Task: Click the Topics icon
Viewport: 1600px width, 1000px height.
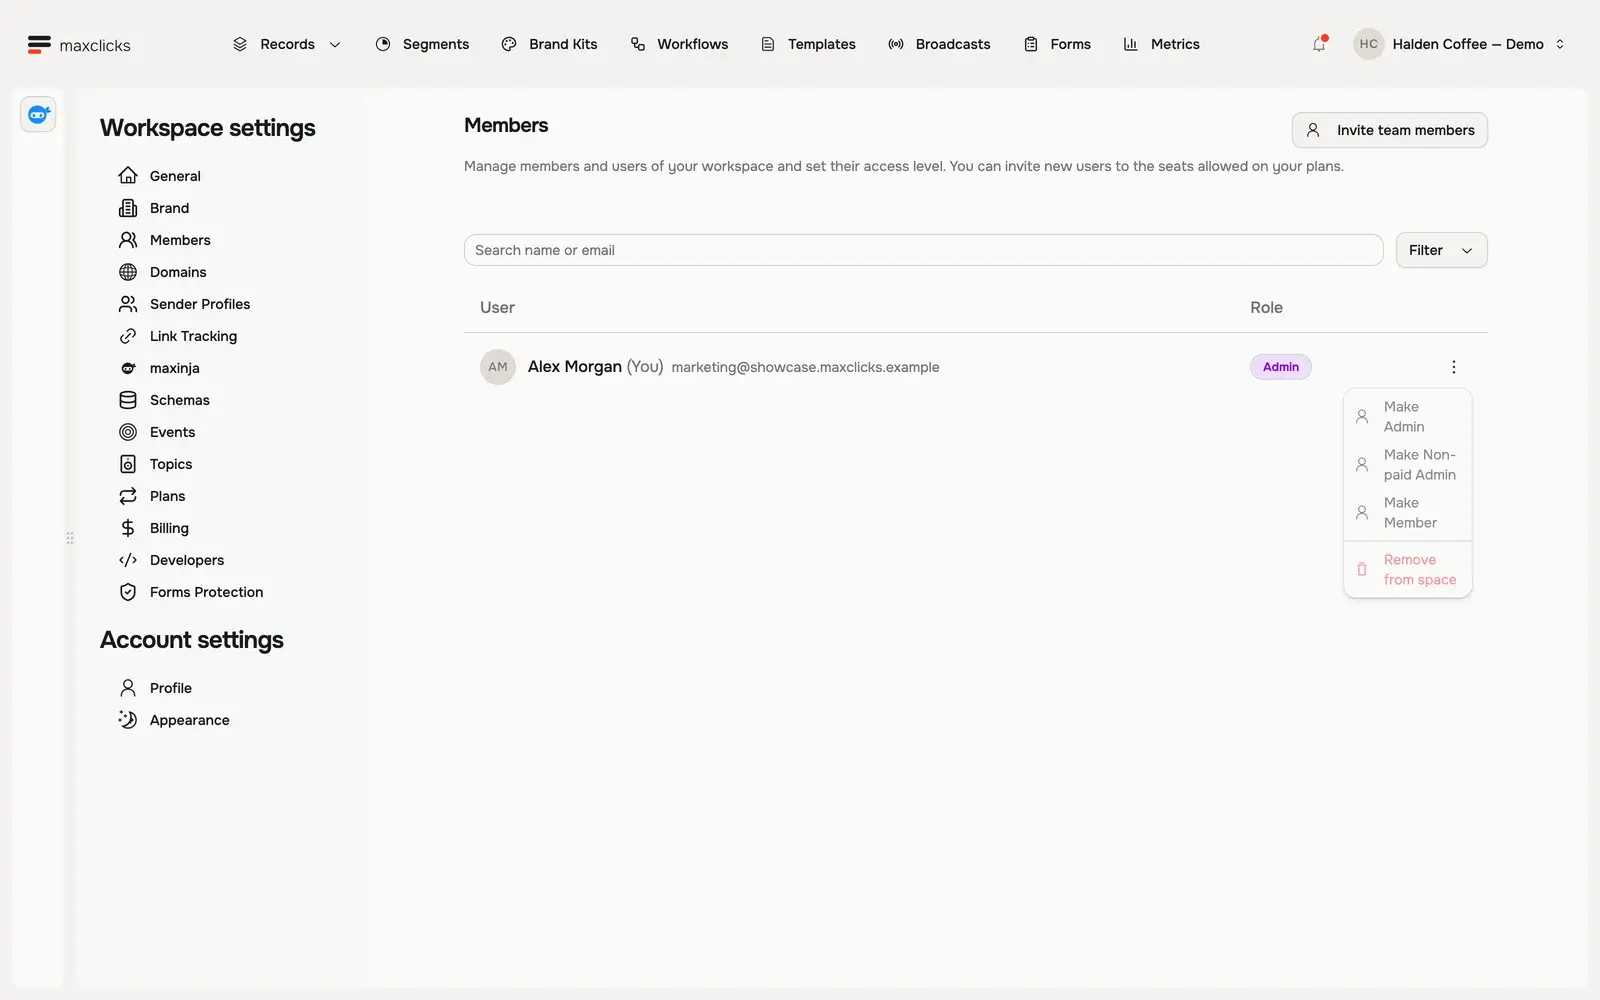Action: [x=128, y=464]
